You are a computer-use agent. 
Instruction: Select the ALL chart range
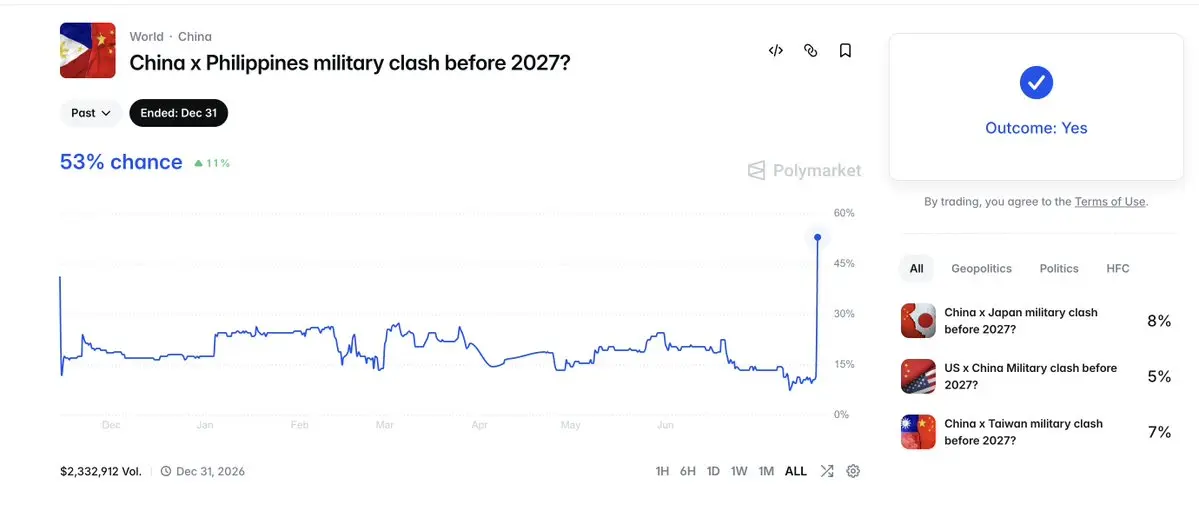pyautogui.click(x=795, y=471)
